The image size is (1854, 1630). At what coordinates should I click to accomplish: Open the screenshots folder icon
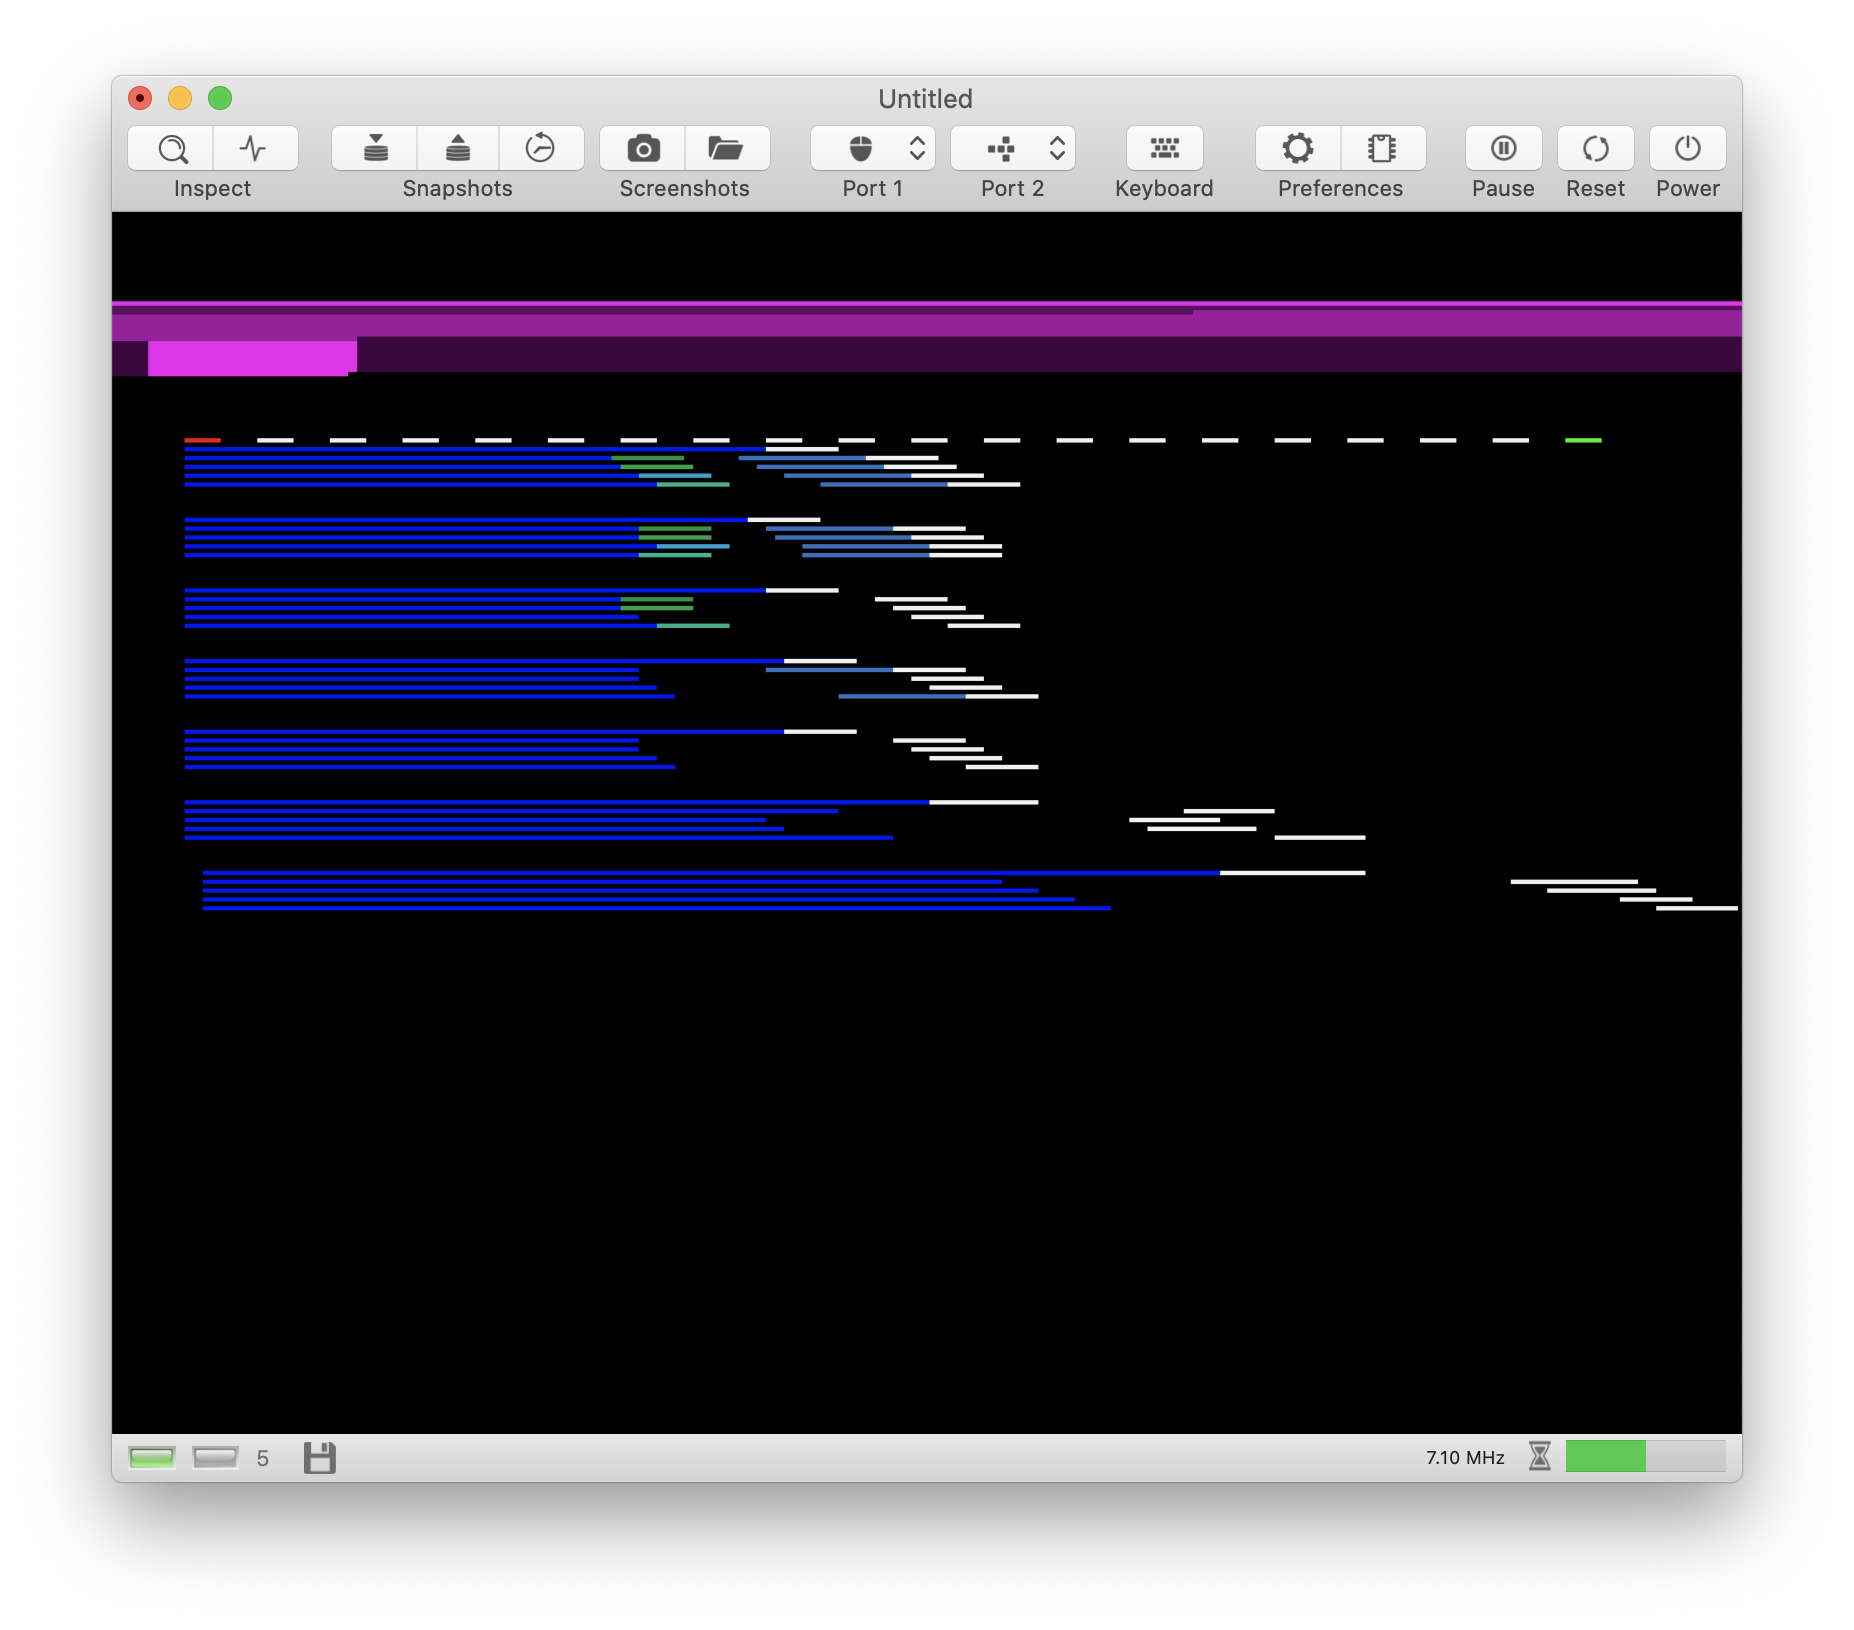[x=726, y=149]
